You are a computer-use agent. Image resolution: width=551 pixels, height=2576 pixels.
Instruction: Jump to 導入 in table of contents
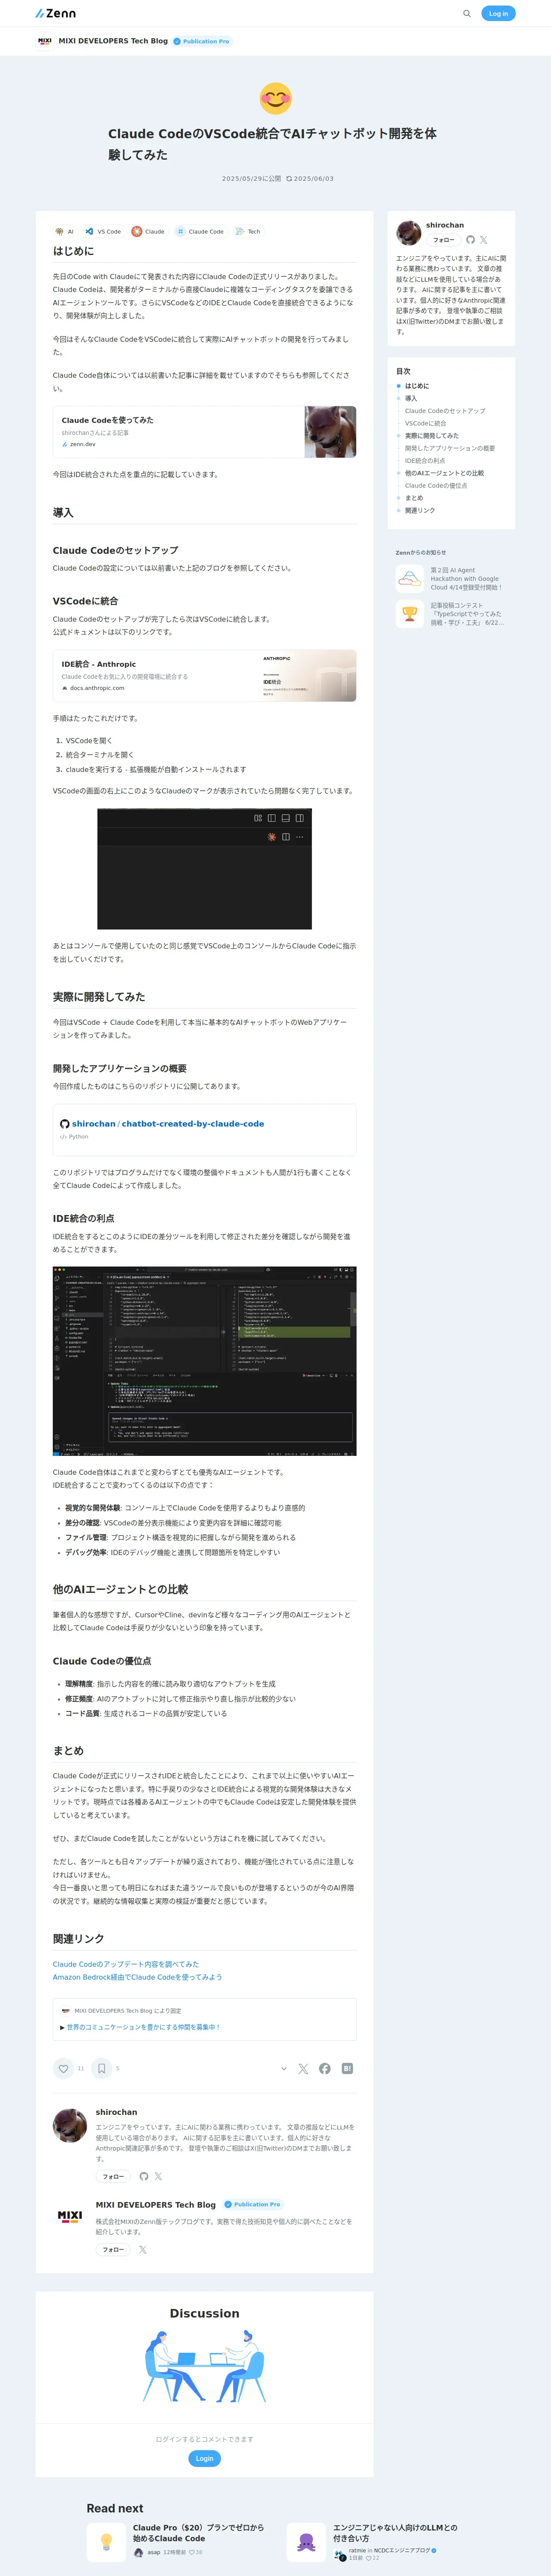(411, 398)
